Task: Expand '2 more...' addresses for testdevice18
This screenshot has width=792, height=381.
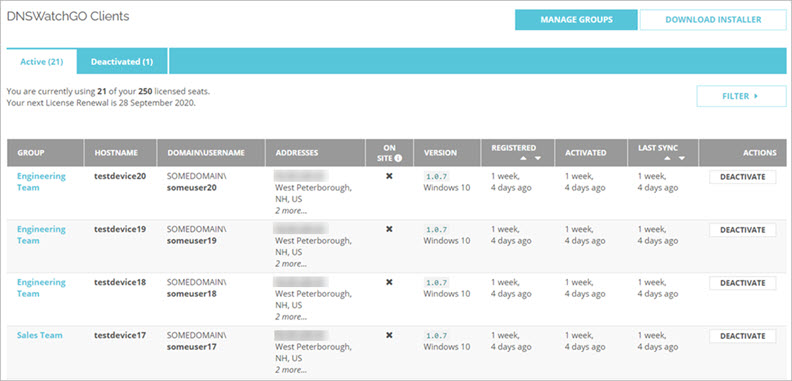Action: pos(291,317)
